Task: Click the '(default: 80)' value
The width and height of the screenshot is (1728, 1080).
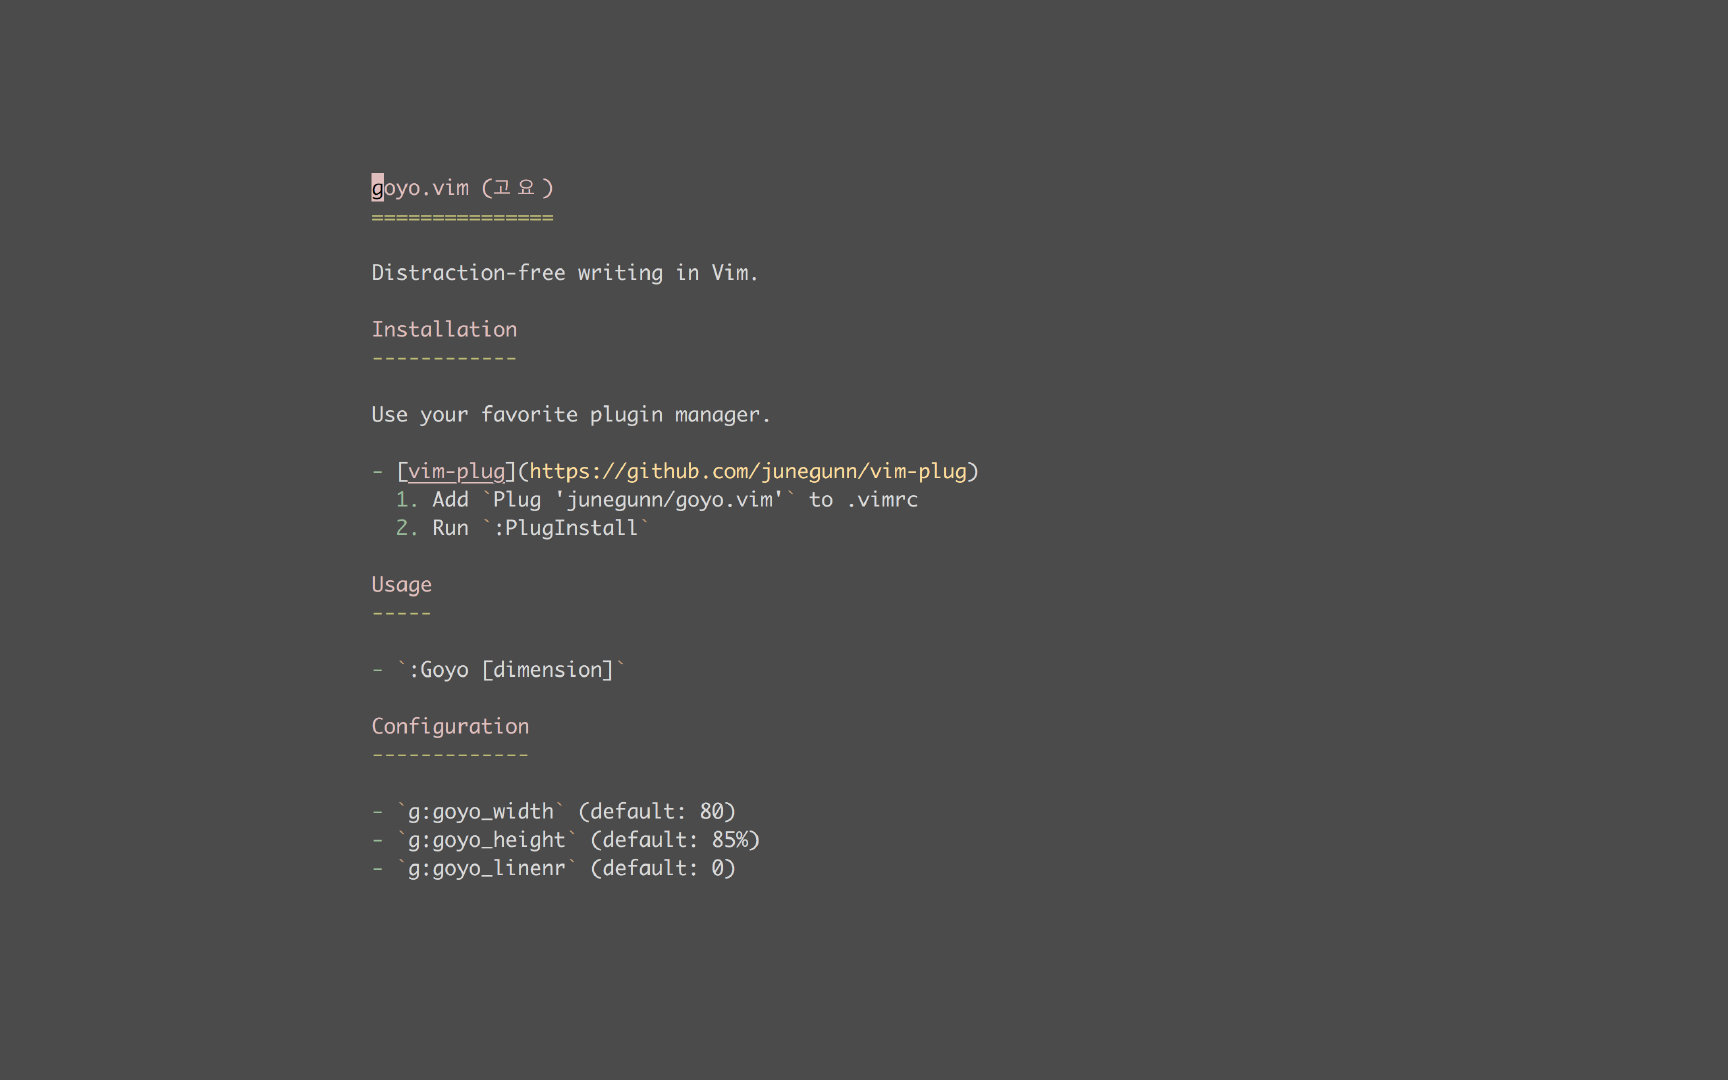Action: tap(657, 811)
